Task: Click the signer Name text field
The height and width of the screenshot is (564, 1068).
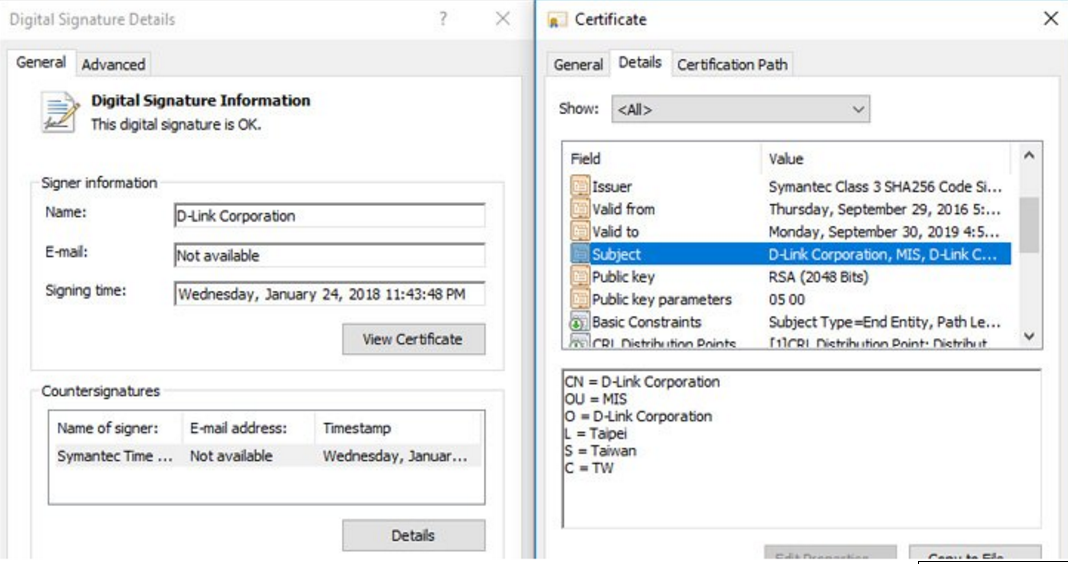Action: point(329,216)
